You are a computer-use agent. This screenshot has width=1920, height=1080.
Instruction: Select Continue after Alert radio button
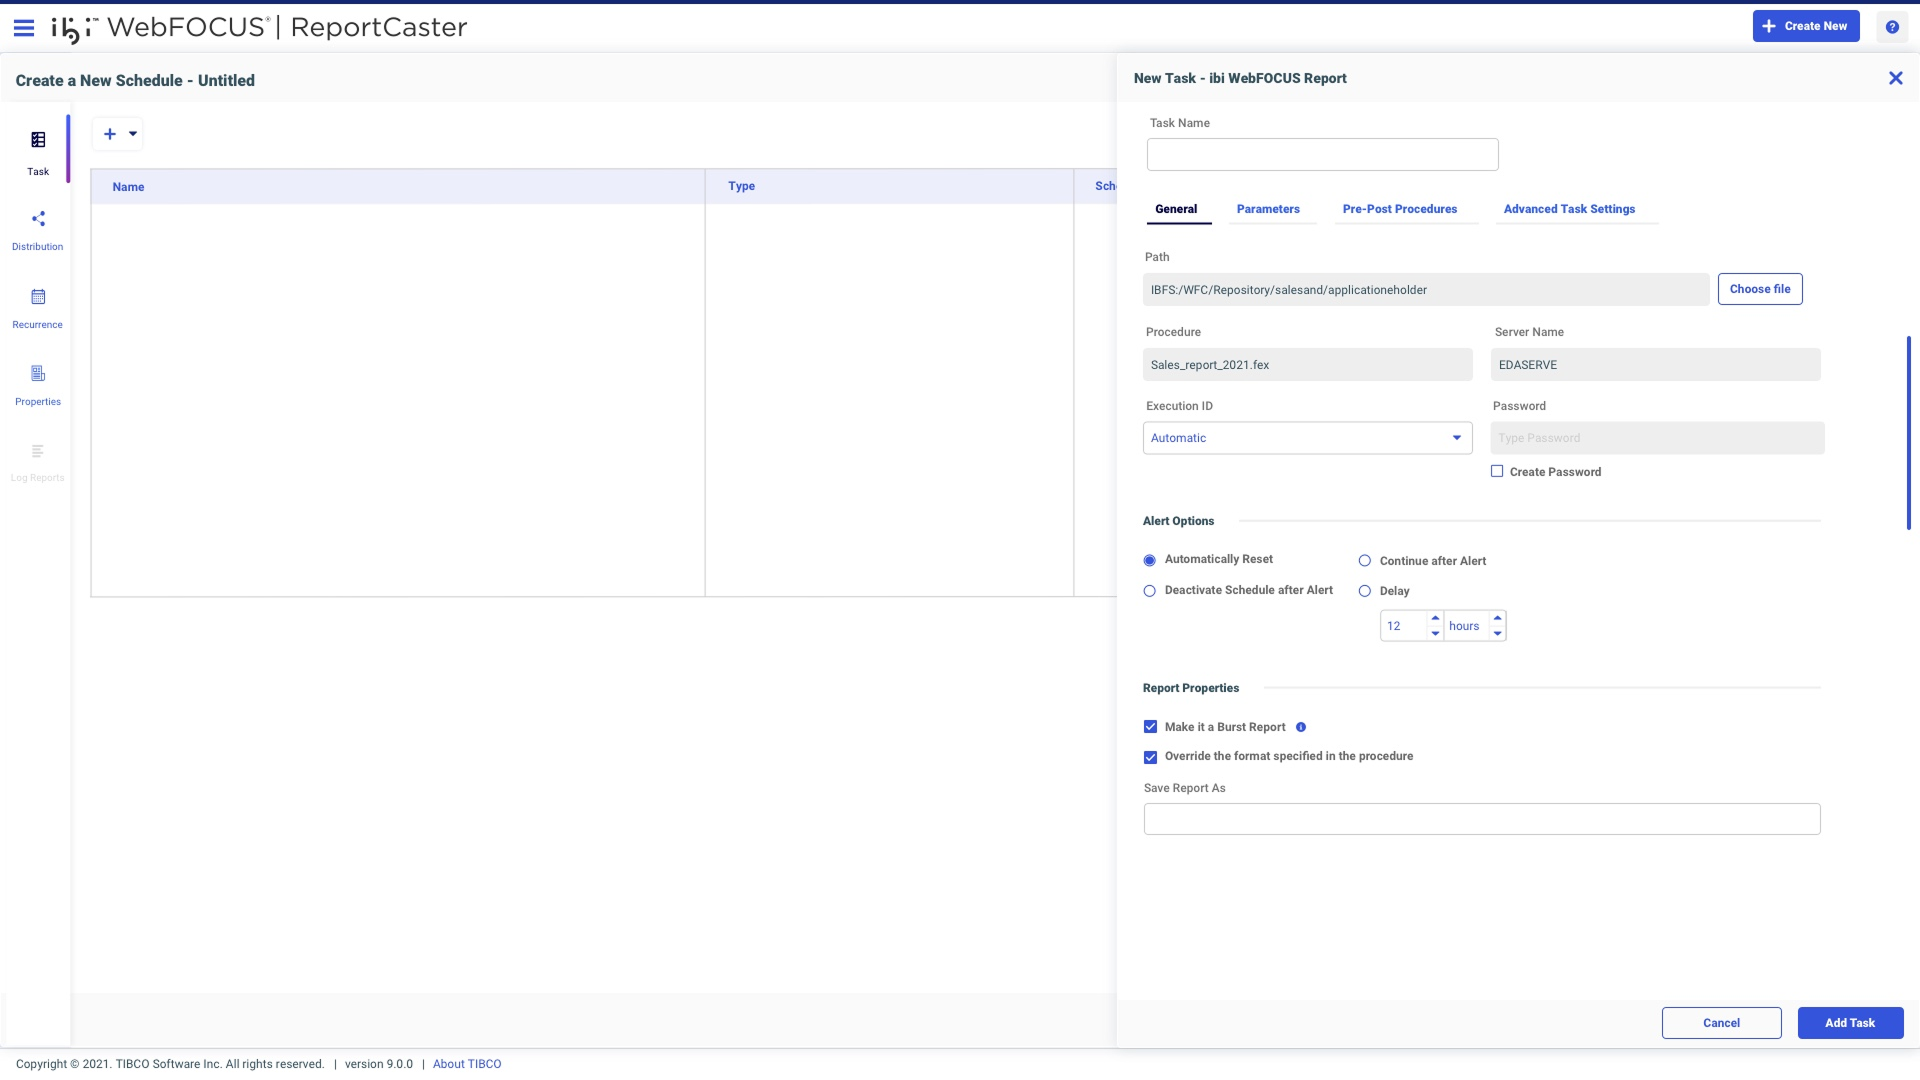[1365, 561]
